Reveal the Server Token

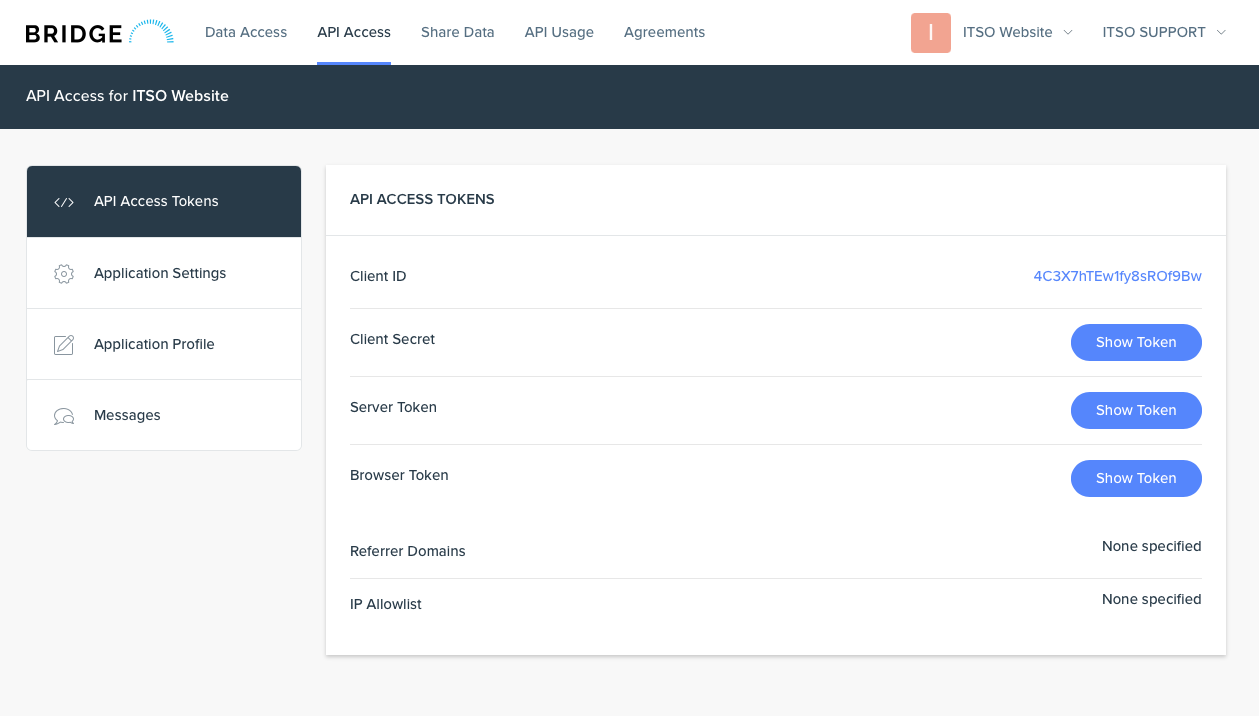(x=1136, y=410)
